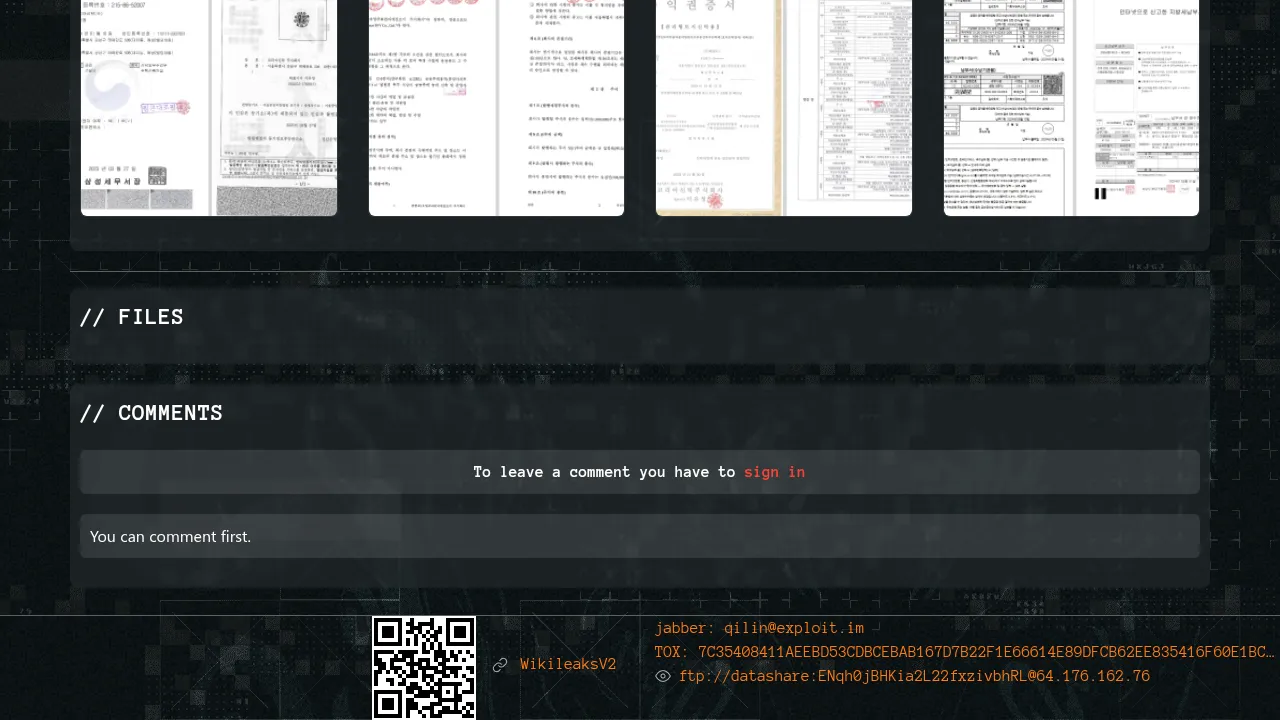
Task: Open the WikileaksV2 footer link
Action: [568, 665]
